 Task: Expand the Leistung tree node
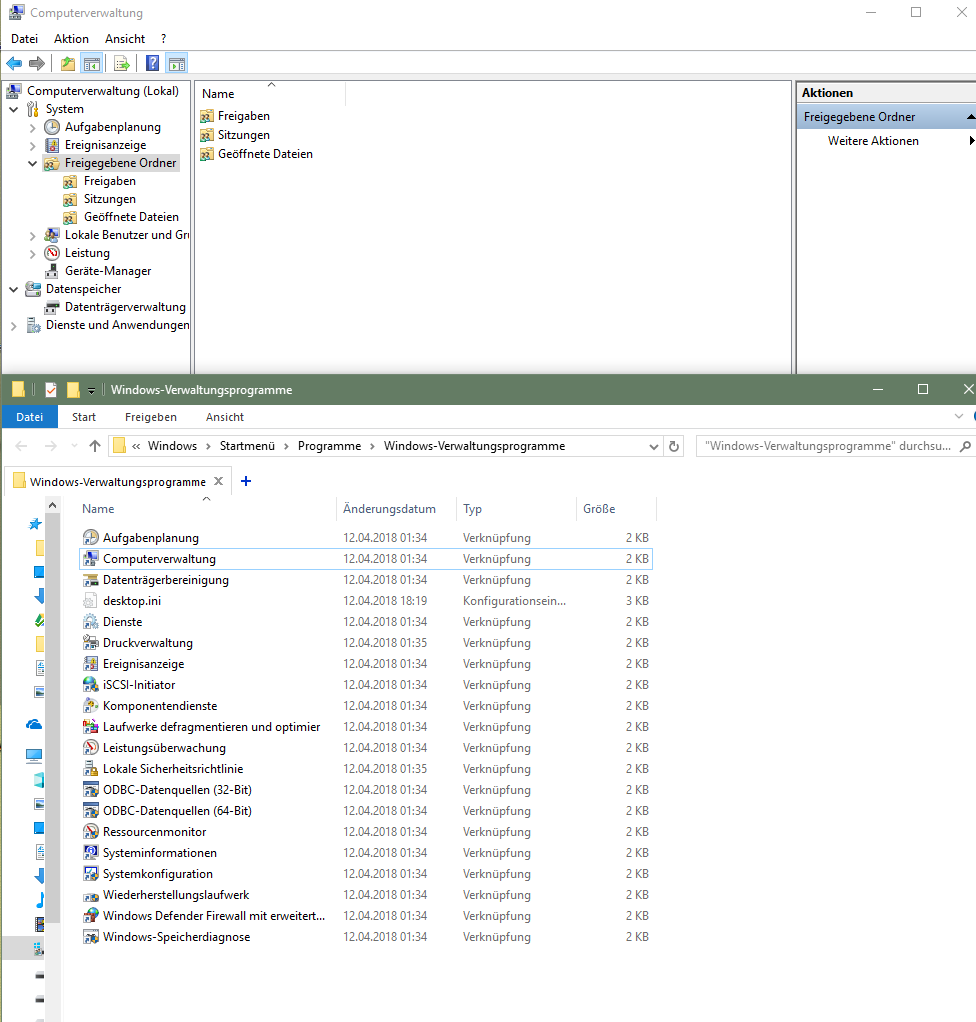(33, 254)
